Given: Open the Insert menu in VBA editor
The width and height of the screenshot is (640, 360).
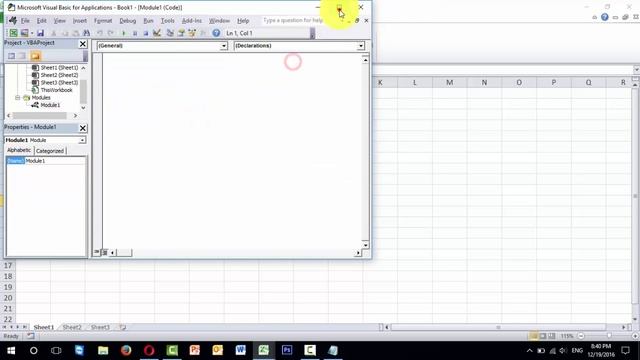Looking at the screenshot, I should coord(80,20).
